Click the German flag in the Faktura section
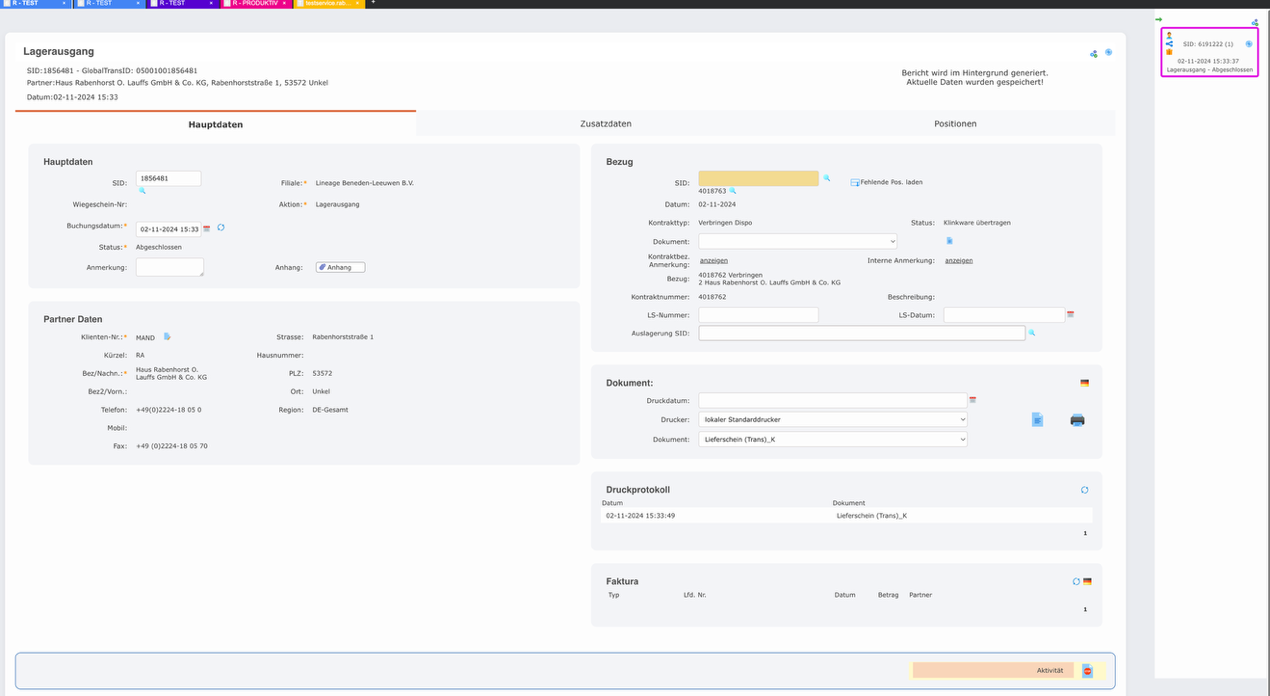Viewport: 1270px width, 696px height. pyautogui.click(x=1087, y=581)
